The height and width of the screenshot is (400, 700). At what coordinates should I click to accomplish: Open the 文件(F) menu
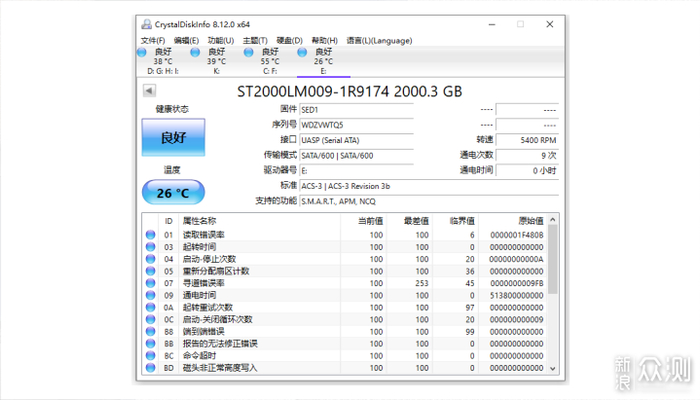(x=153, y=40)
